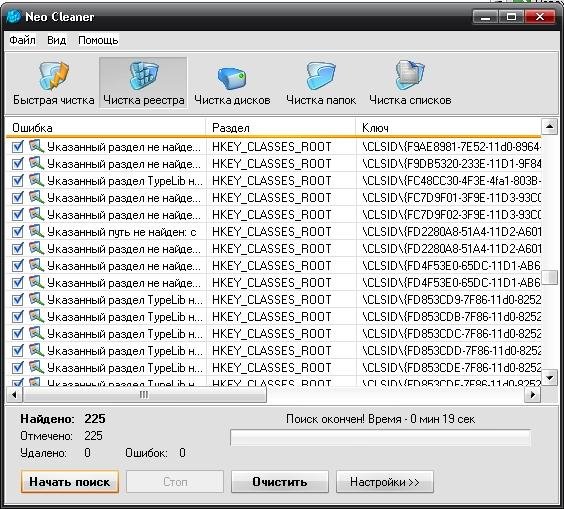Open the Быстрая чистка quick clean tool
The image size is (564, 509).
point(54,83)
